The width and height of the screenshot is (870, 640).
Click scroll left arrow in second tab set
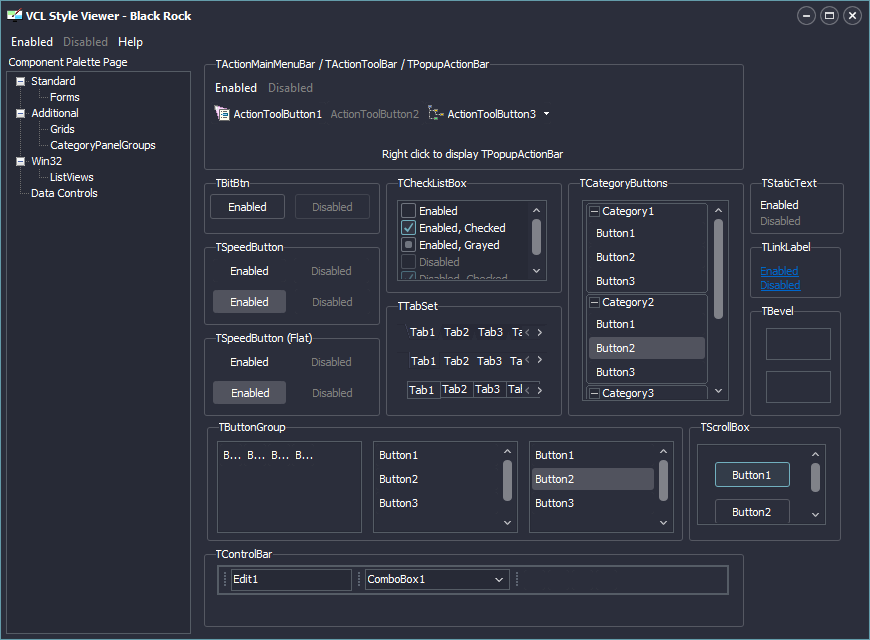point(528,360)
